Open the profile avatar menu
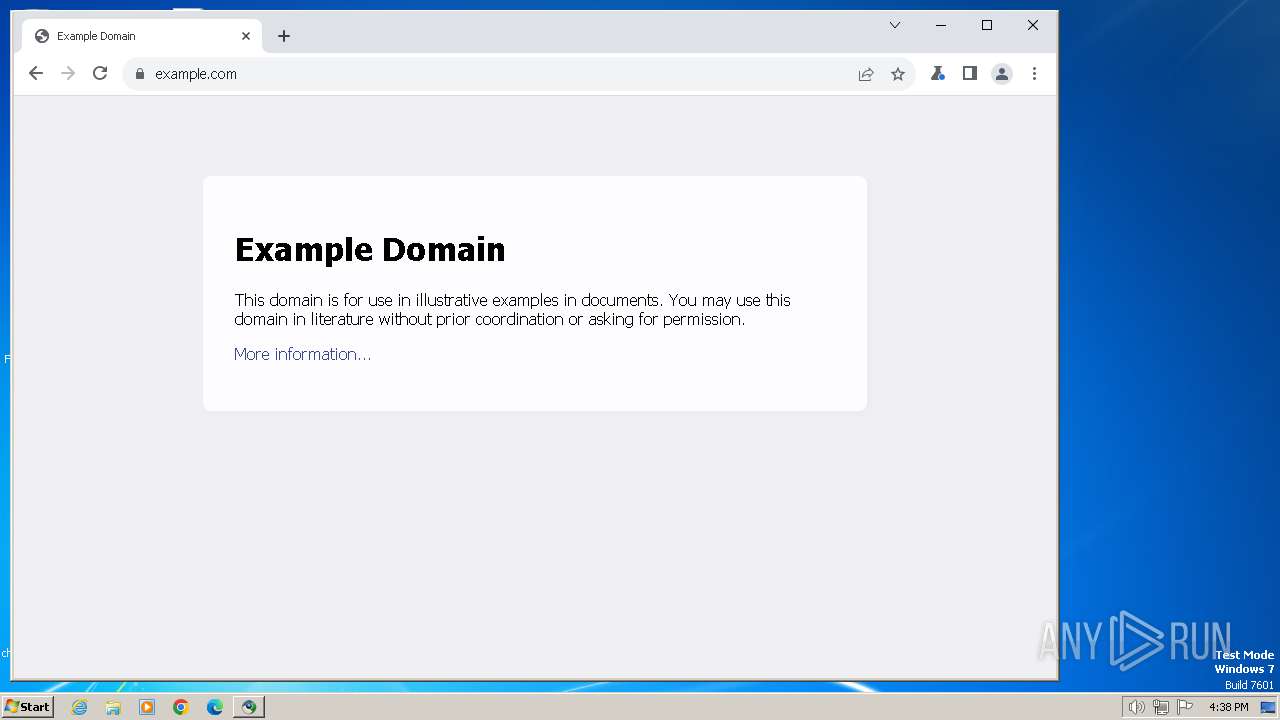 [x=1002, y=74]
